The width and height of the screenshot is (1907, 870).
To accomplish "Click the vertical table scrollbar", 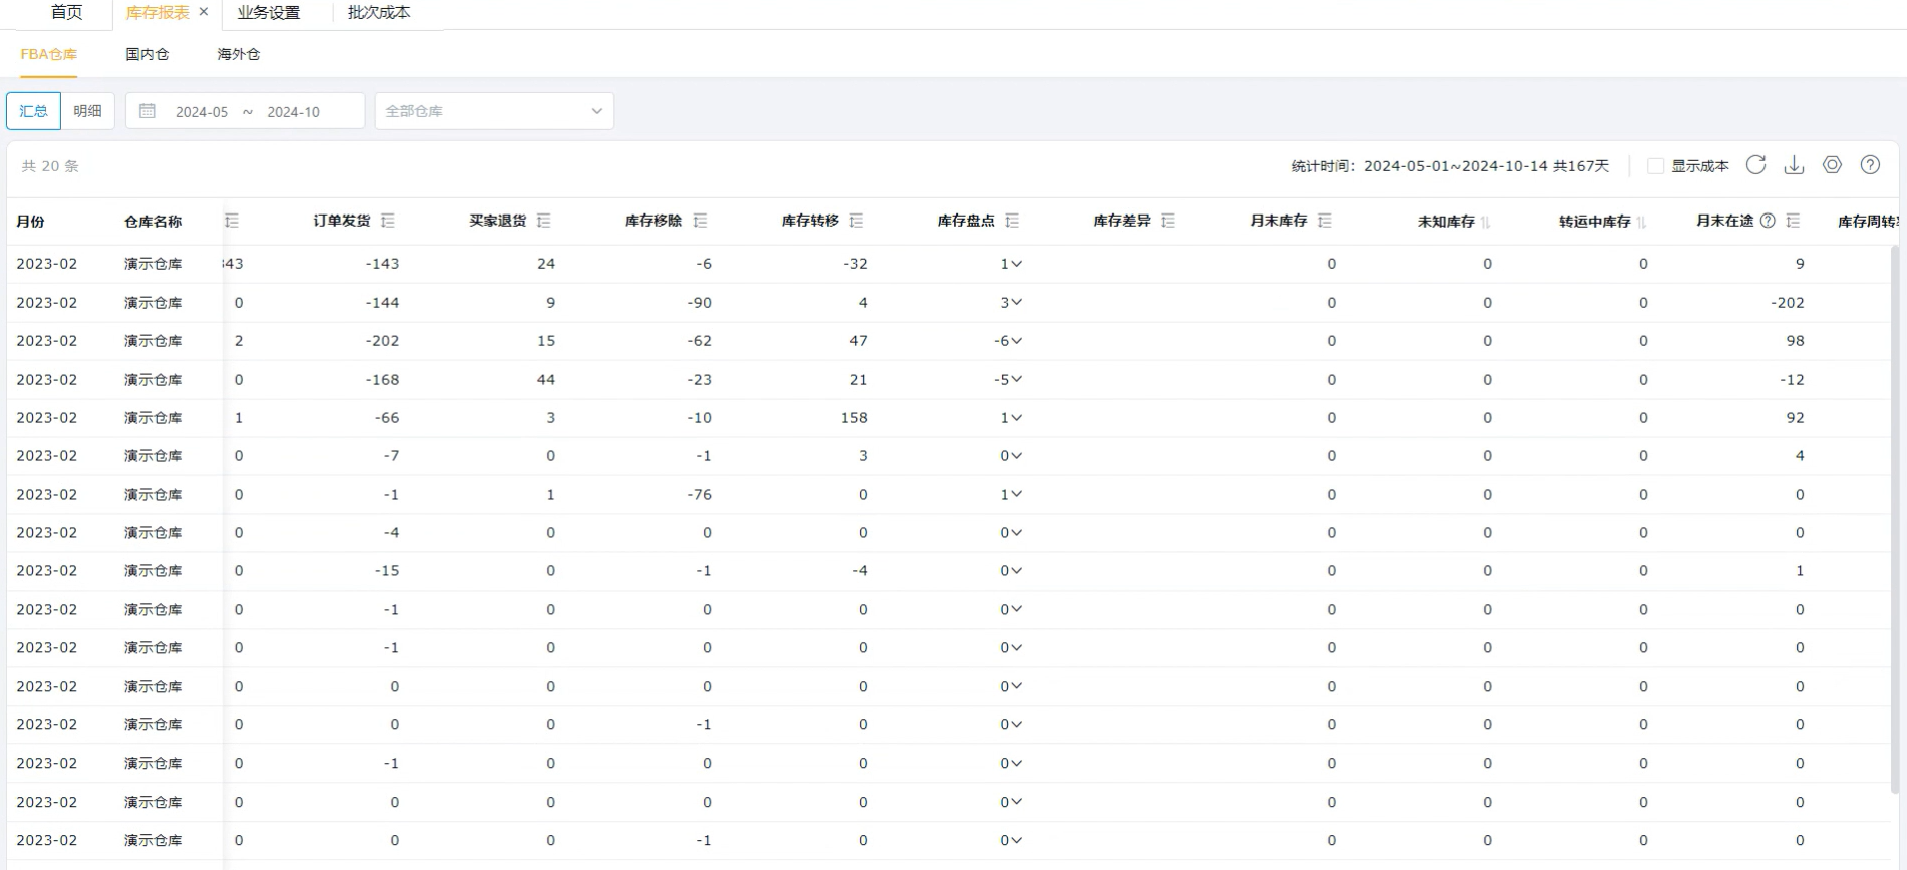I will click(x=1894, y=520).
